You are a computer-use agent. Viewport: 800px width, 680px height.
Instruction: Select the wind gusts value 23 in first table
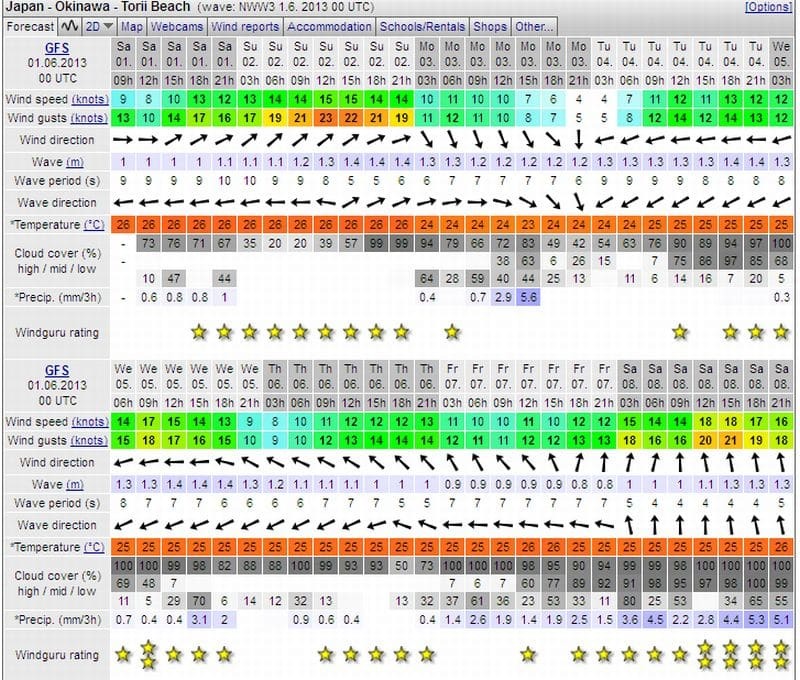coord(326,118)
